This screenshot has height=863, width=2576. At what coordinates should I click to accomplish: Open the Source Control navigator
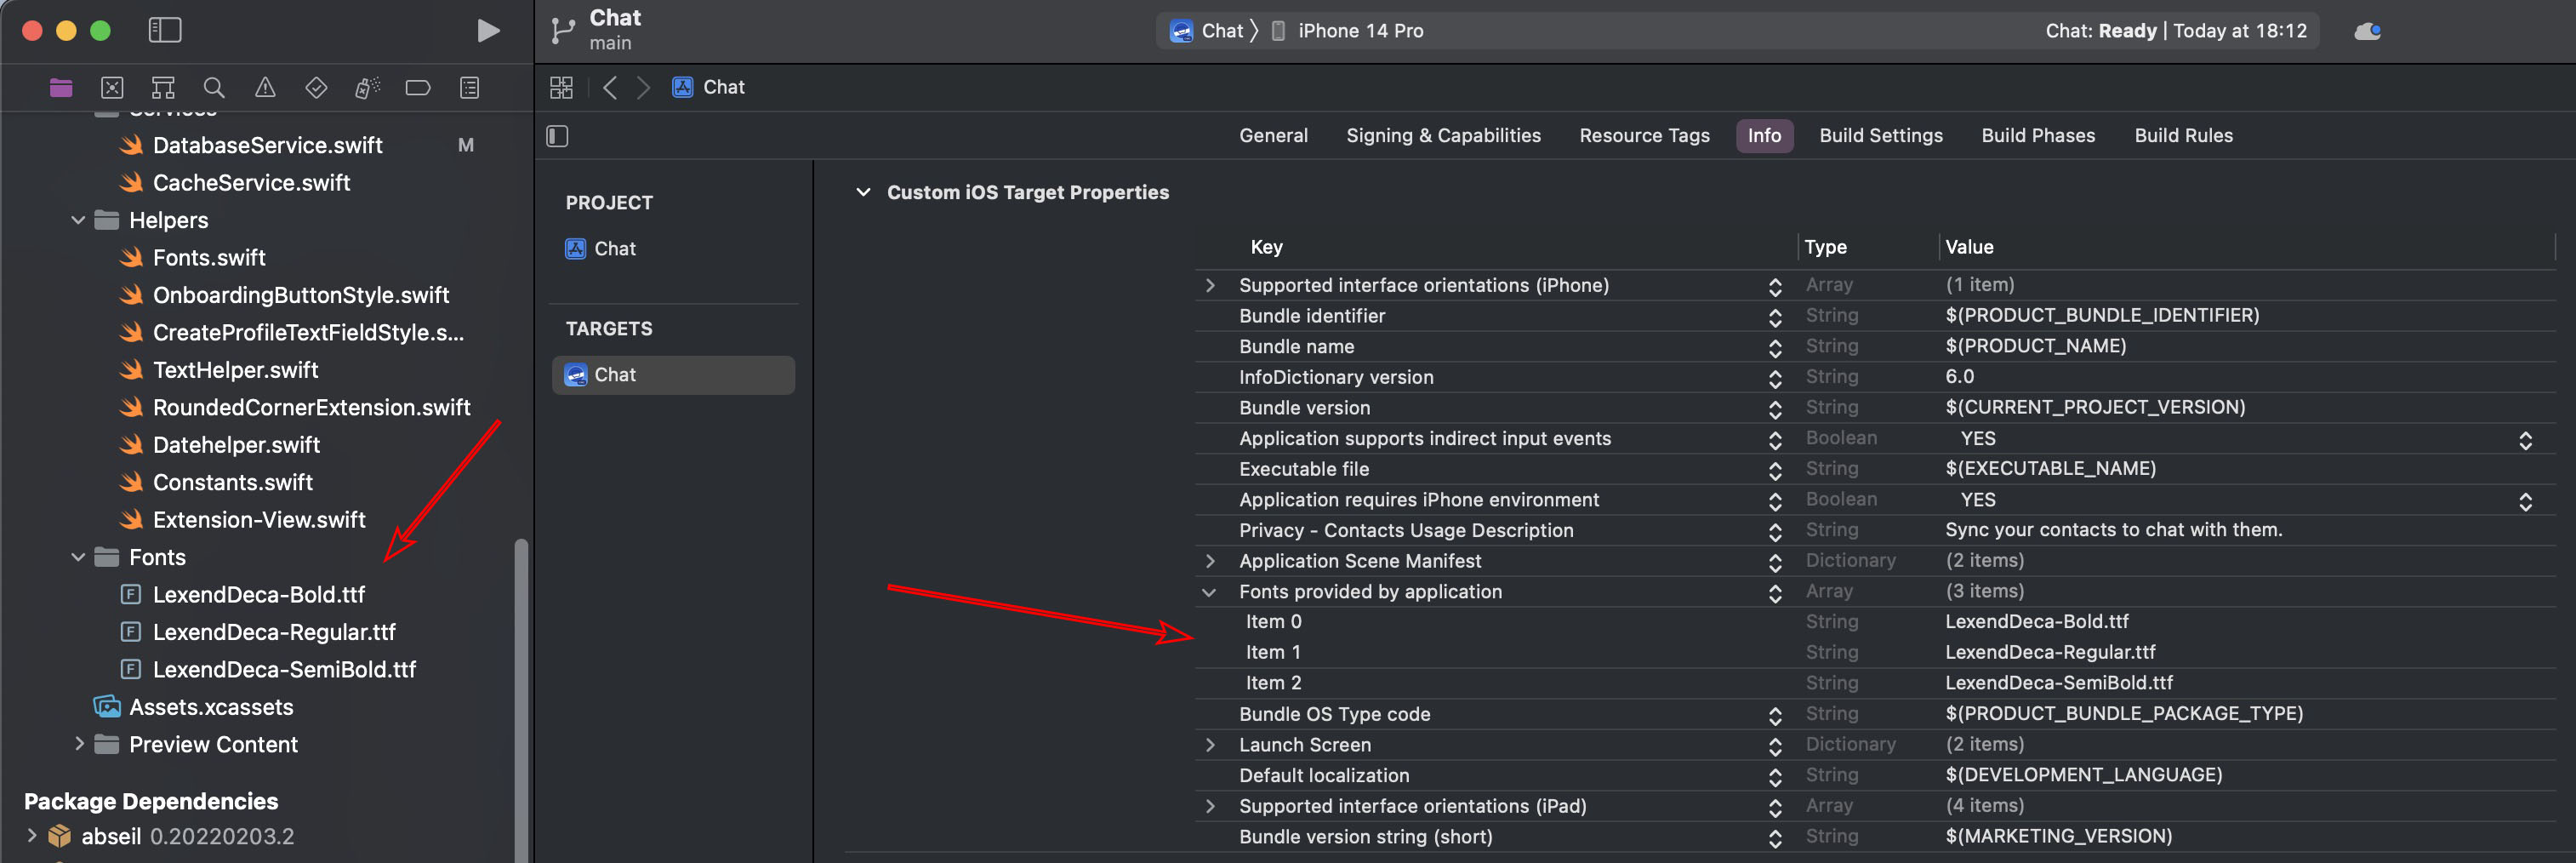(112, 88)
